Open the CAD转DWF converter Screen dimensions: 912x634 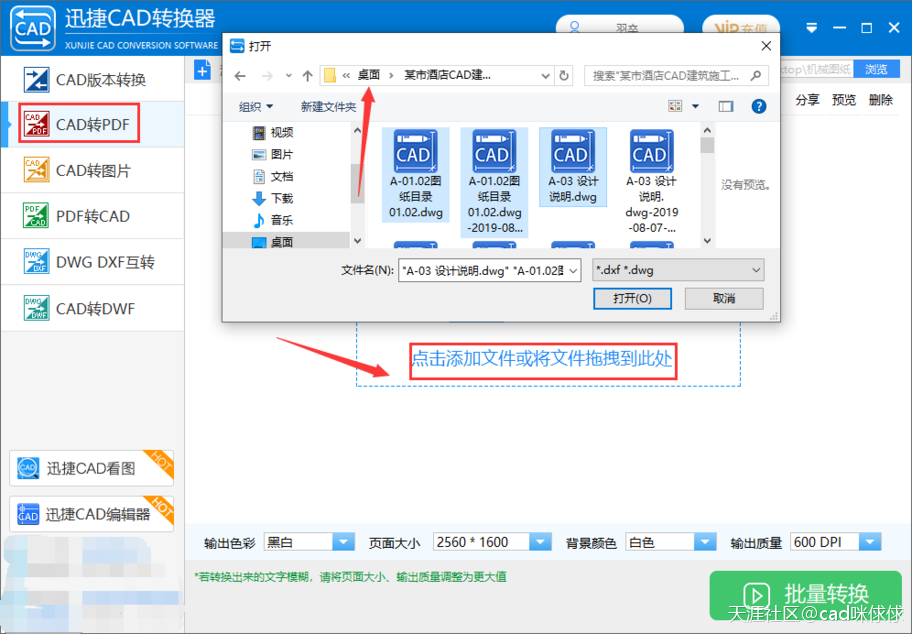point(92,308)
